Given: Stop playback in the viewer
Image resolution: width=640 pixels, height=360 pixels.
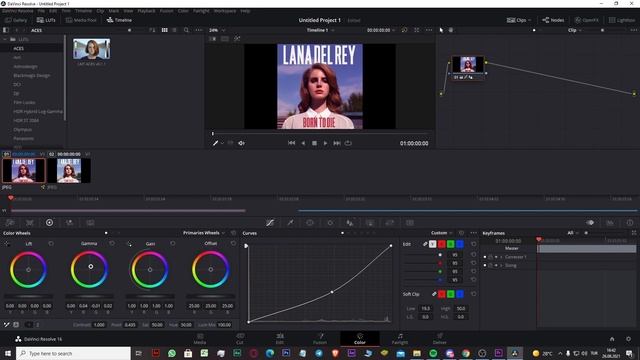Looking at the screenshot, I should 314,143.
